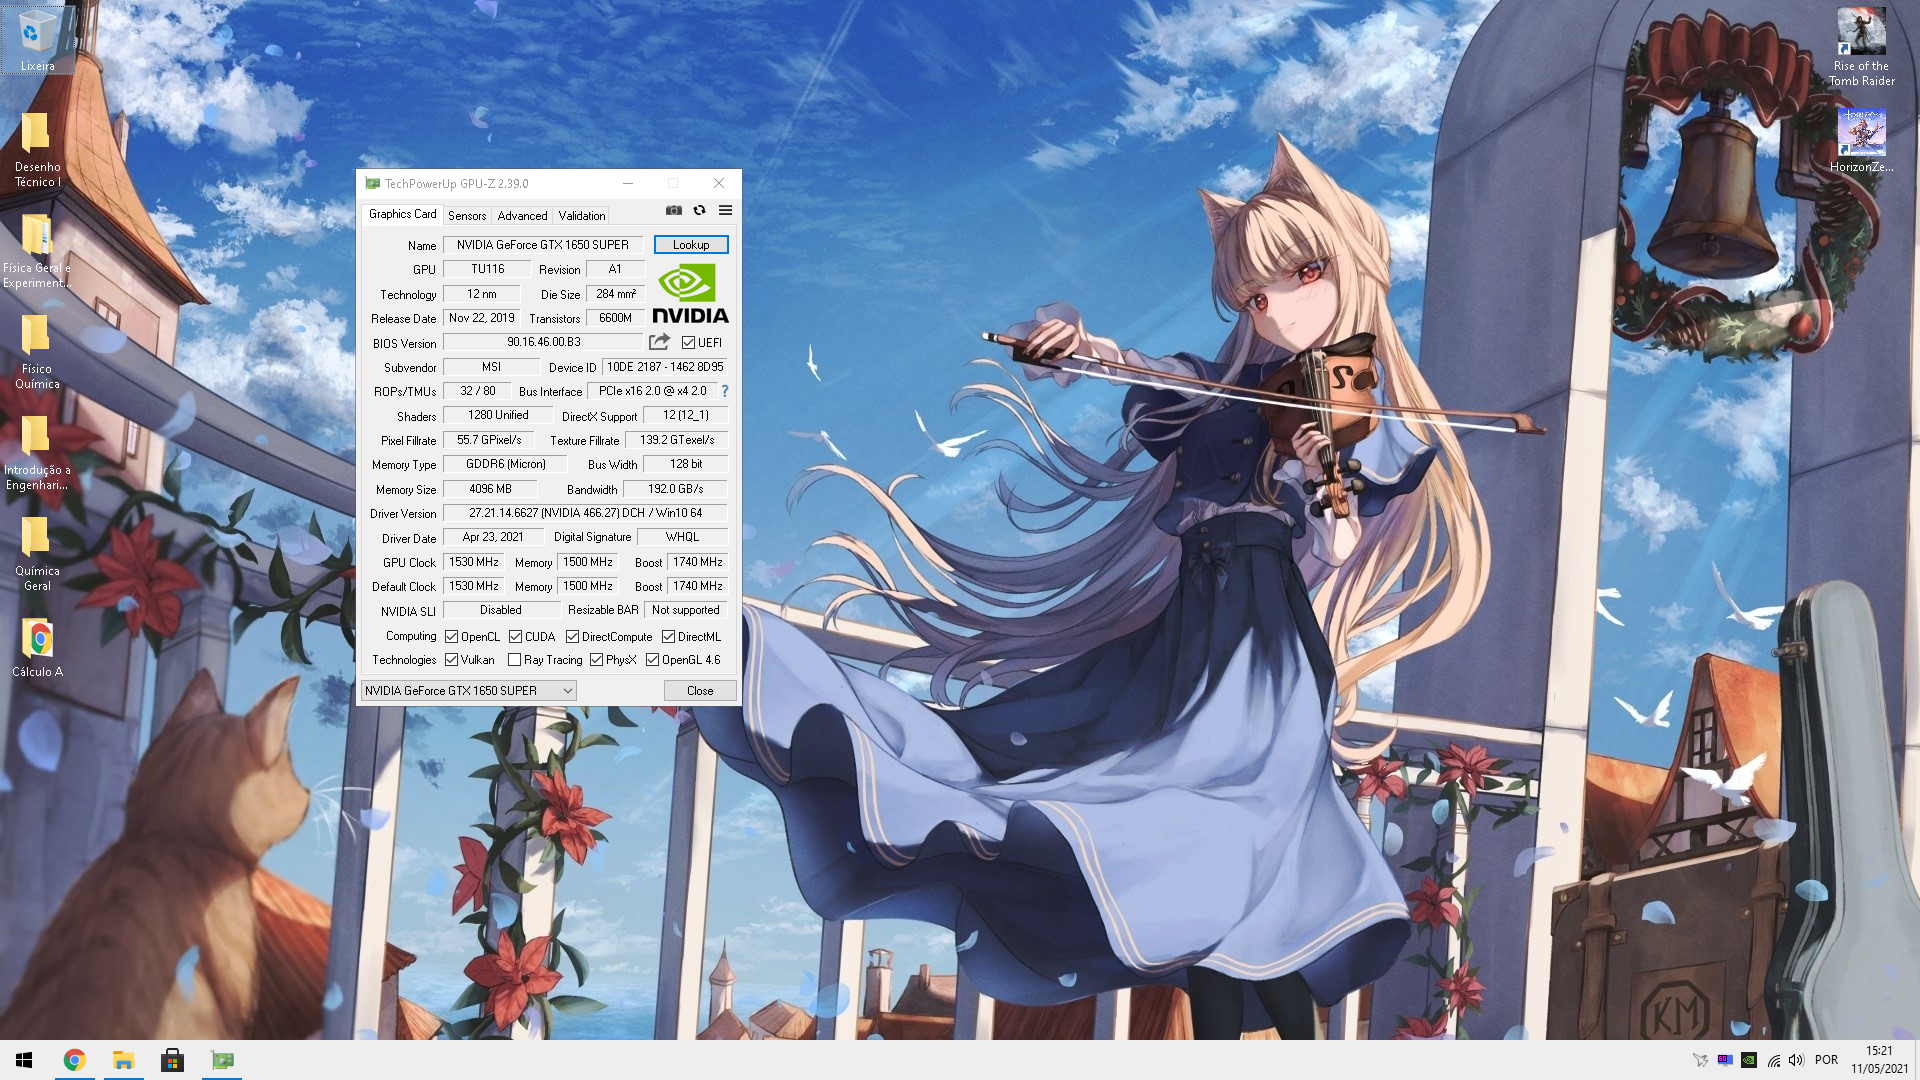Open the volume tray icon

click(1797, 1060)
